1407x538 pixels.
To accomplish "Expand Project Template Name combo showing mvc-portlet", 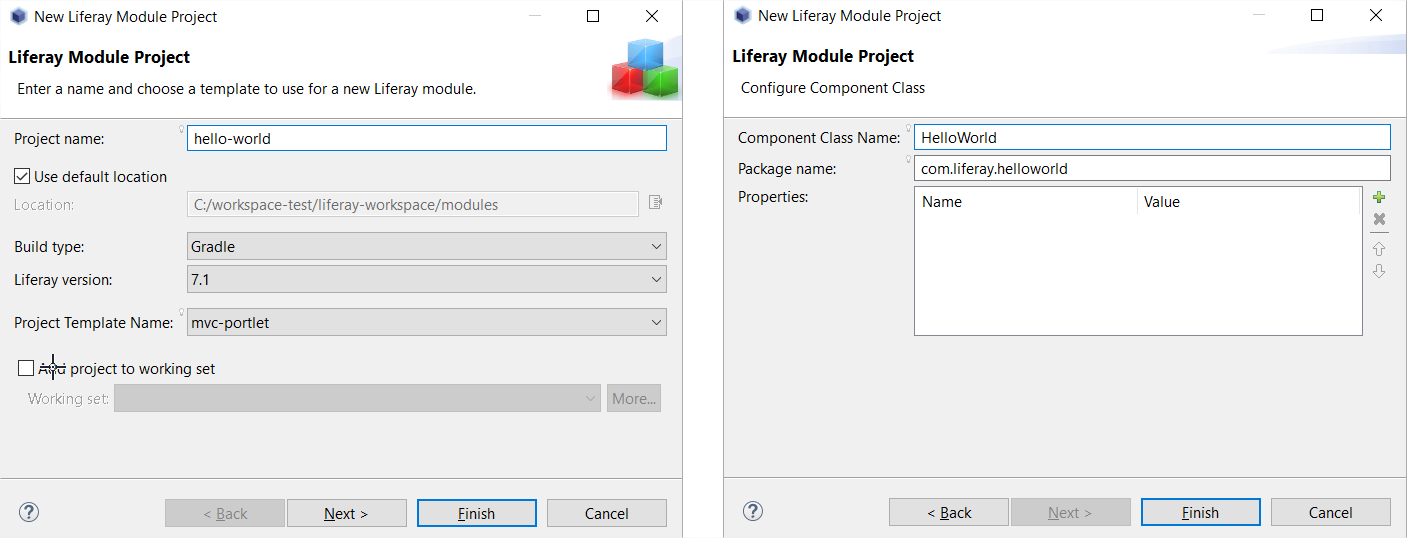I will coord(427,322).
